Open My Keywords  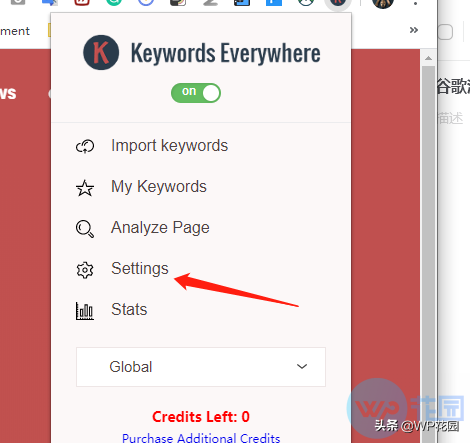tap(159, 187)
